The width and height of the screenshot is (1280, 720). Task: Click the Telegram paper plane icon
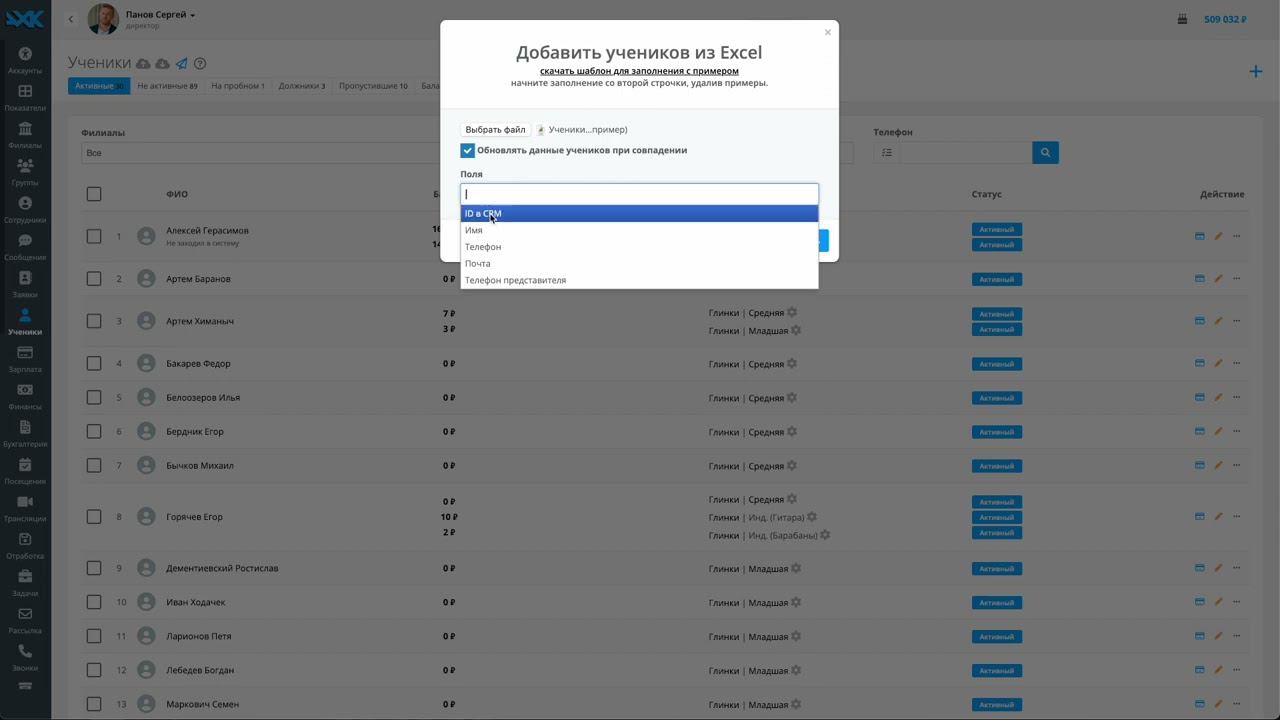pos(181,63)
